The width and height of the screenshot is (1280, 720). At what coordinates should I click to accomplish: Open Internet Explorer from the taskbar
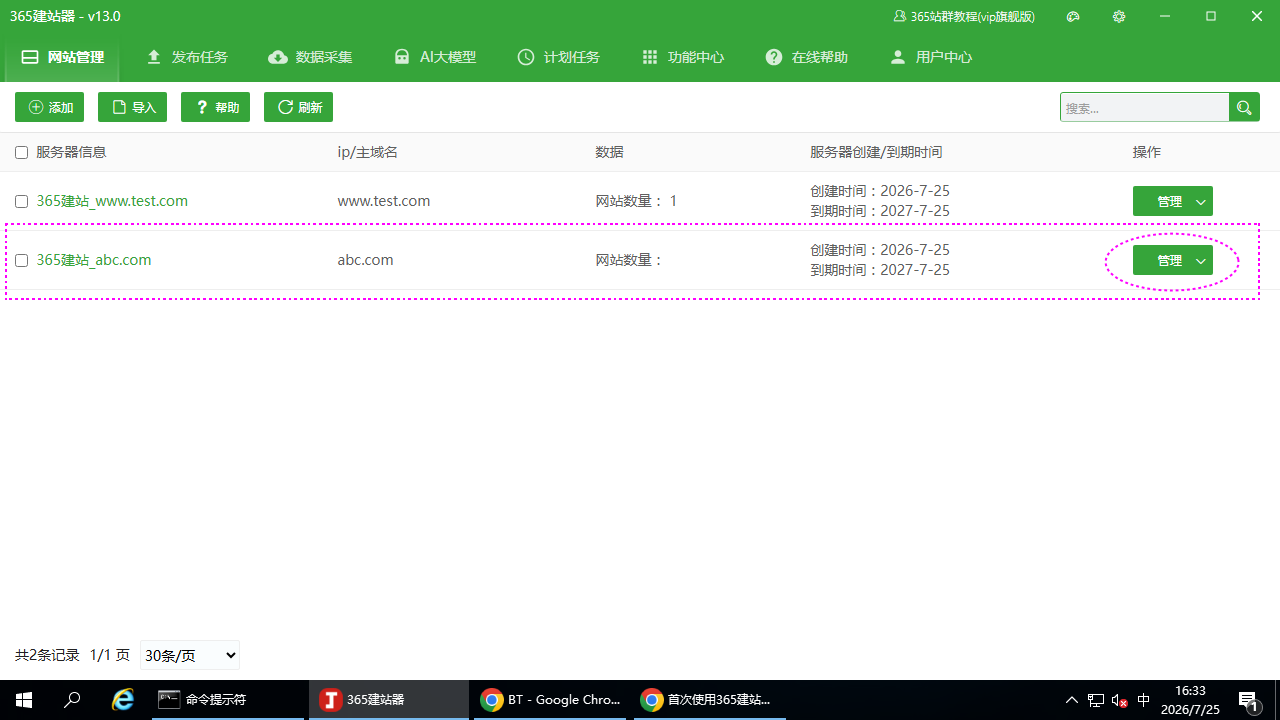click(123, 700)
